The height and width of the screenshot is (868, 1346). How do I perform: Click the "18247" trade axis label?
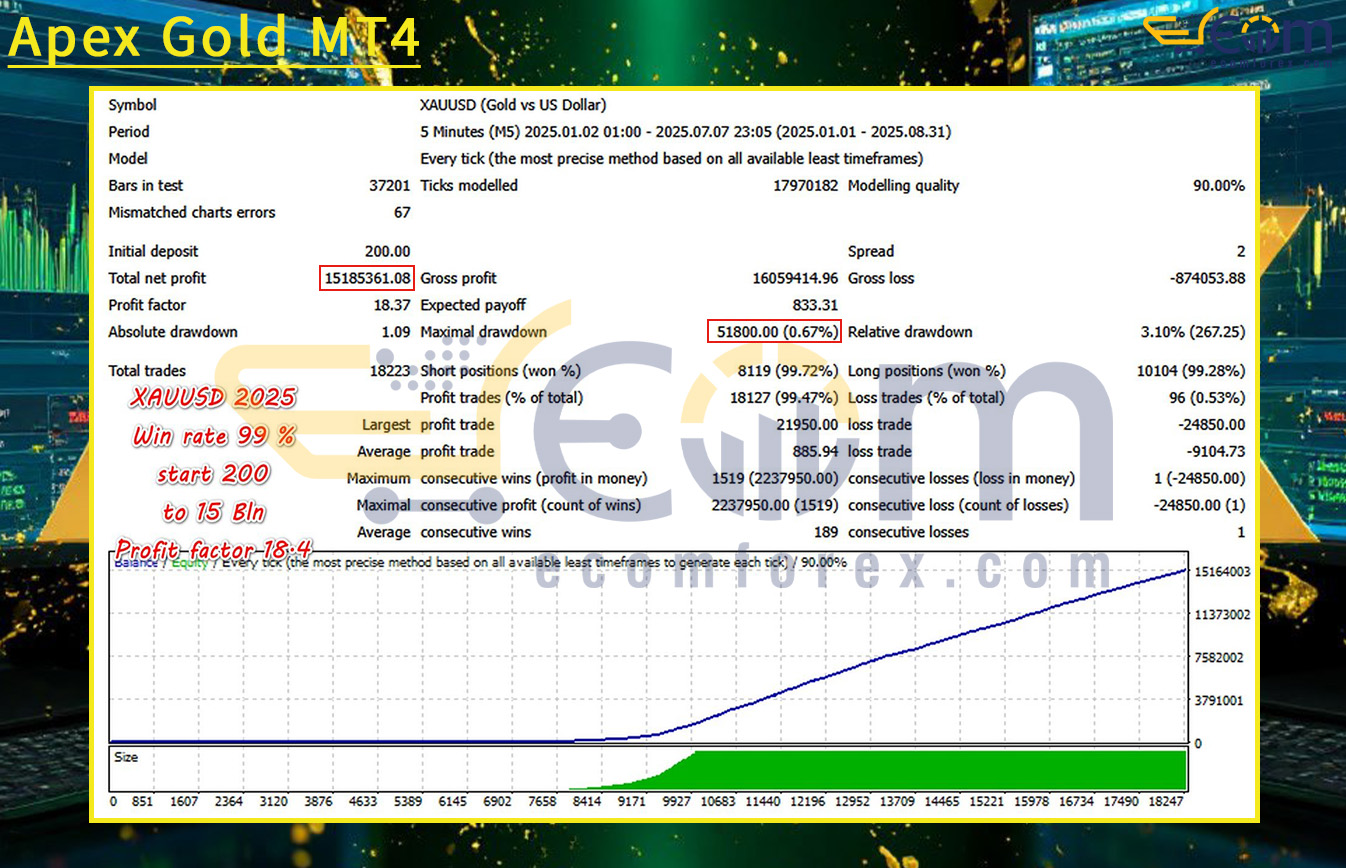tap(1165, 802)
